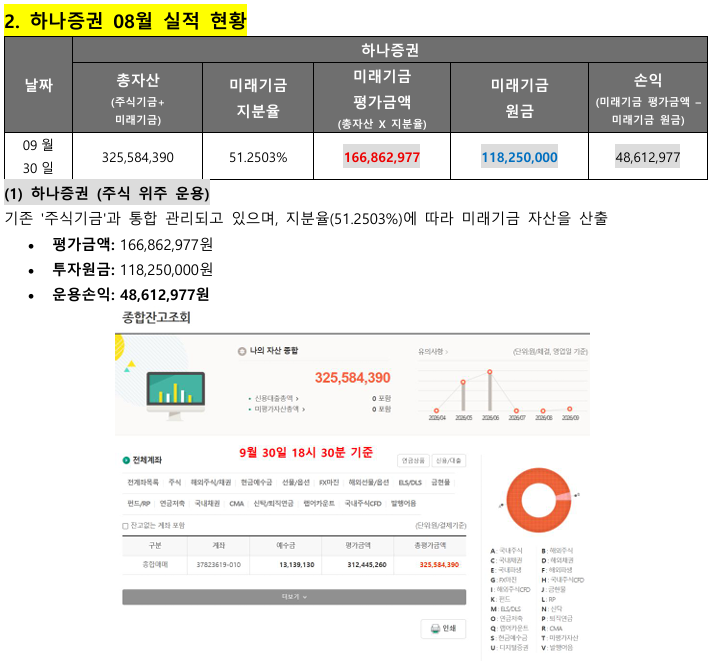Select the 선물/옵션 tab
714x666 pixels.
(296, 482)
